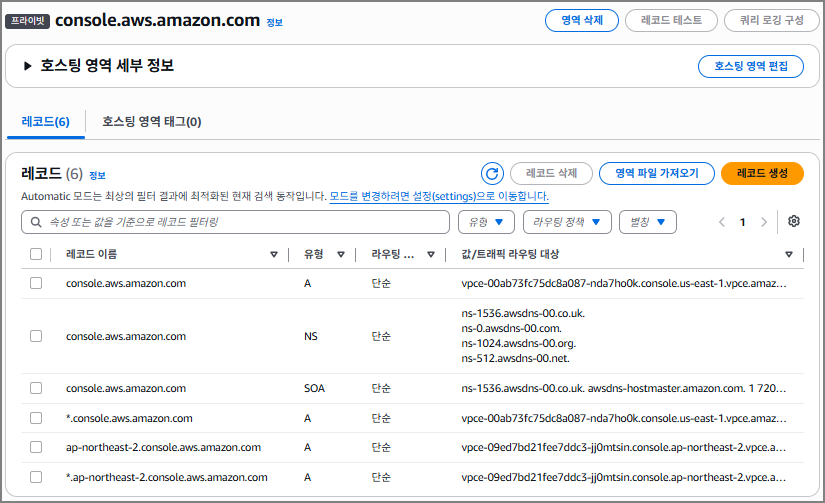Click 영역 파일 가져오기 button
Screen dimensions: 825x503
point(657,173)
